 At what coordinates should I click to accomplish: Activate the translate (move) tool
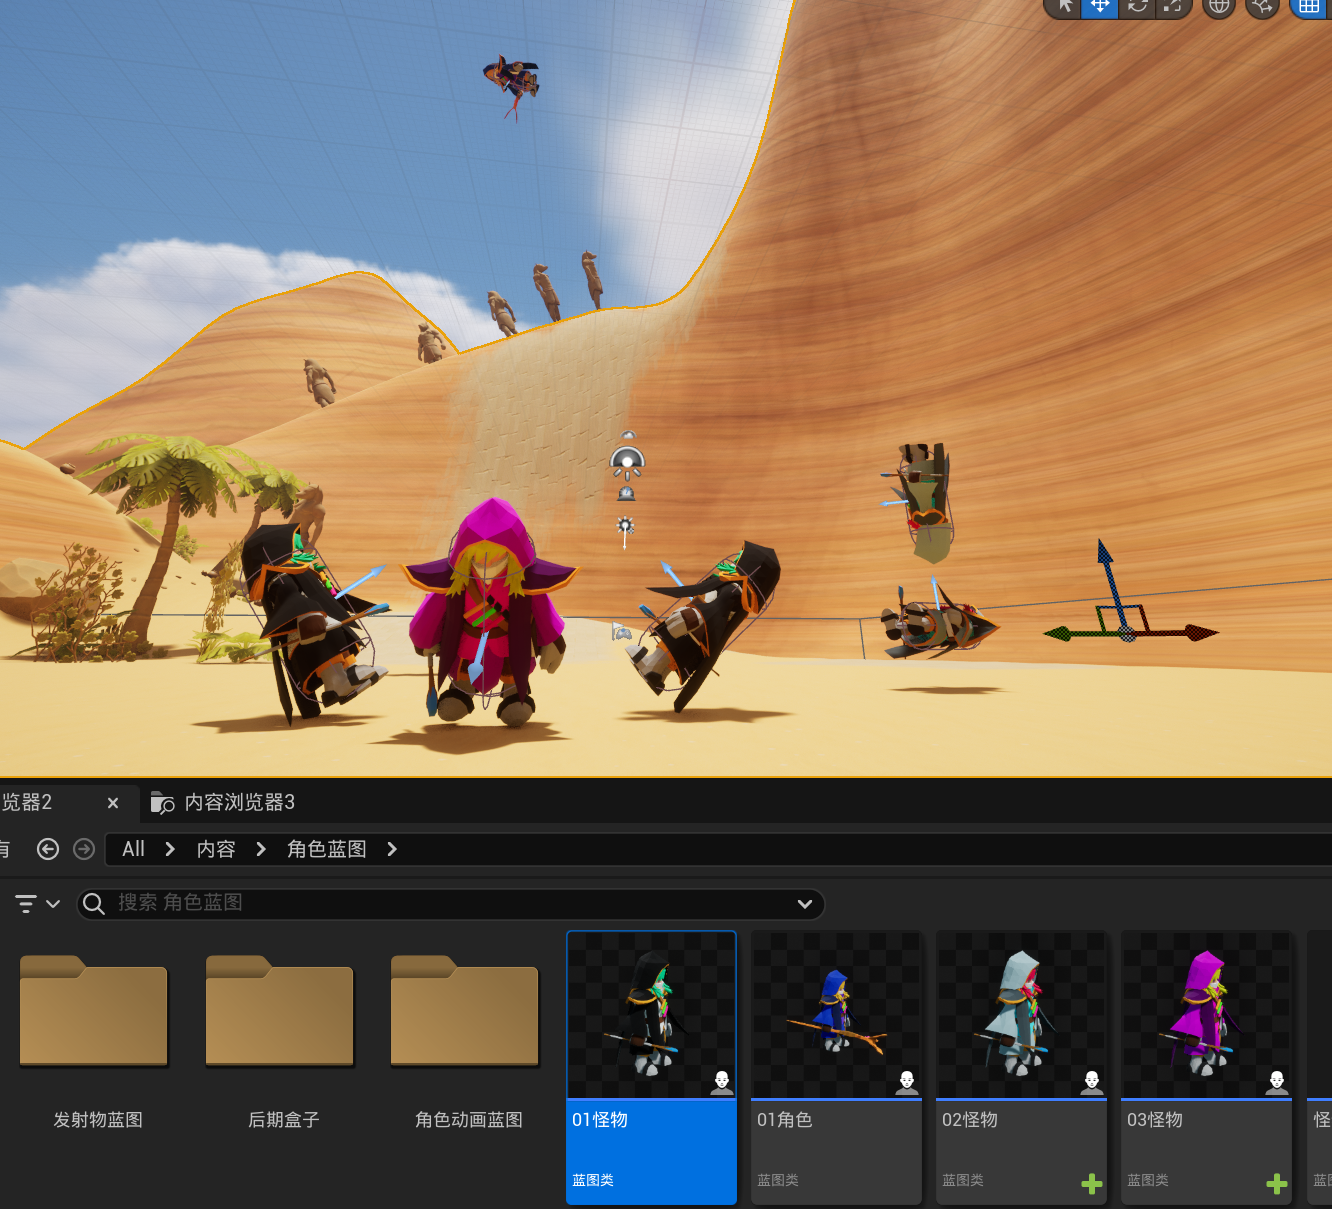tap(1100, 6)
